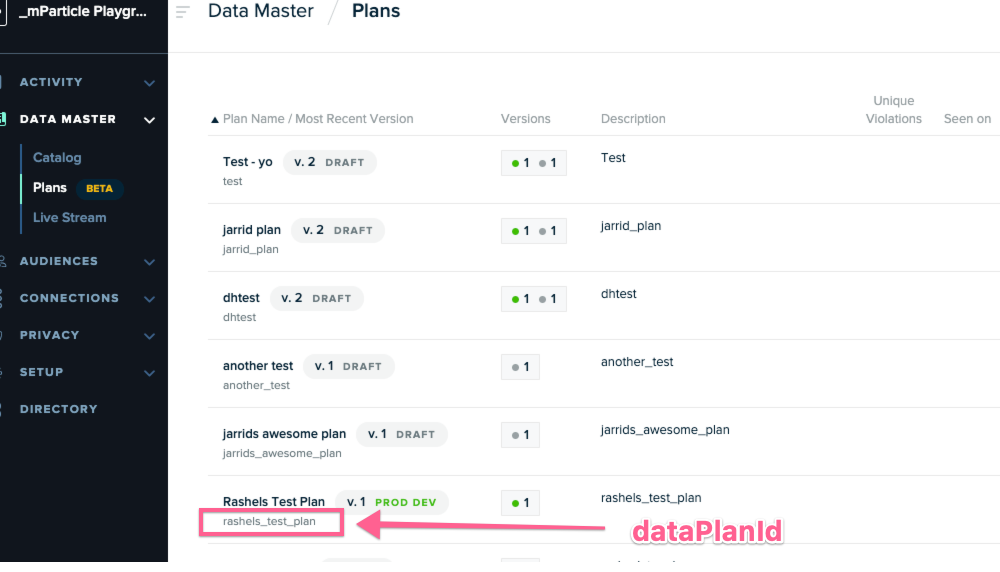
Task: Click dhtest versions count badge
Action: [534, 298]
